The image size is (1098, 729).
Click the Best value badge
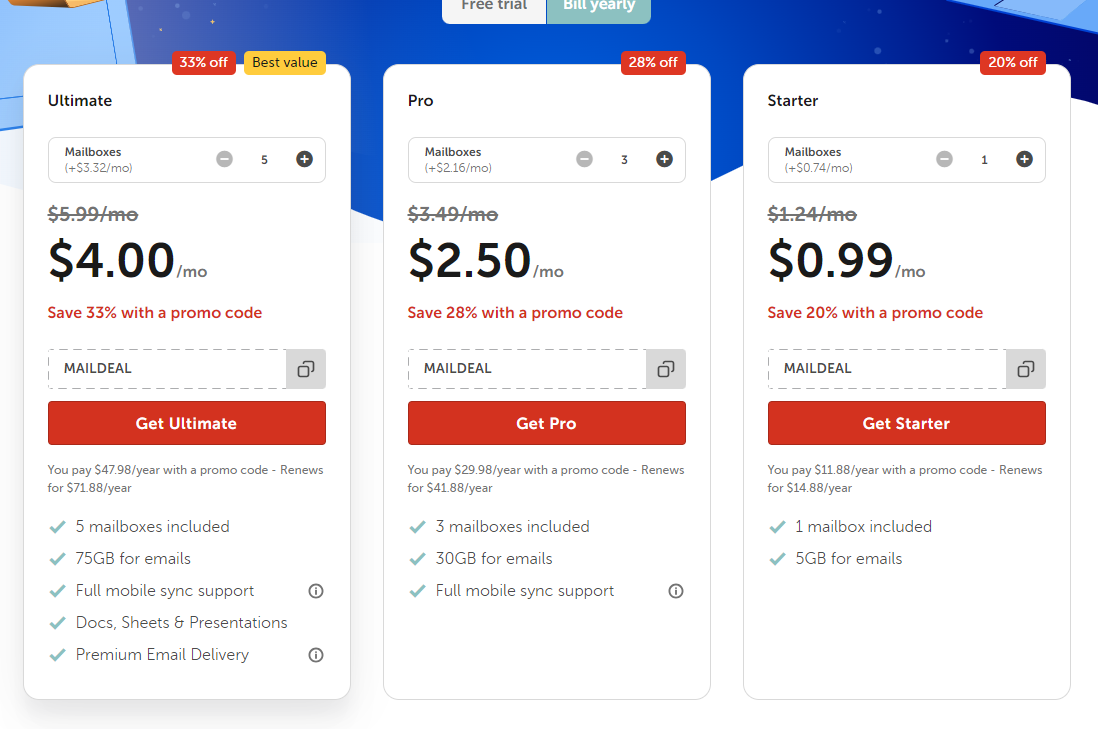[284, 62]
